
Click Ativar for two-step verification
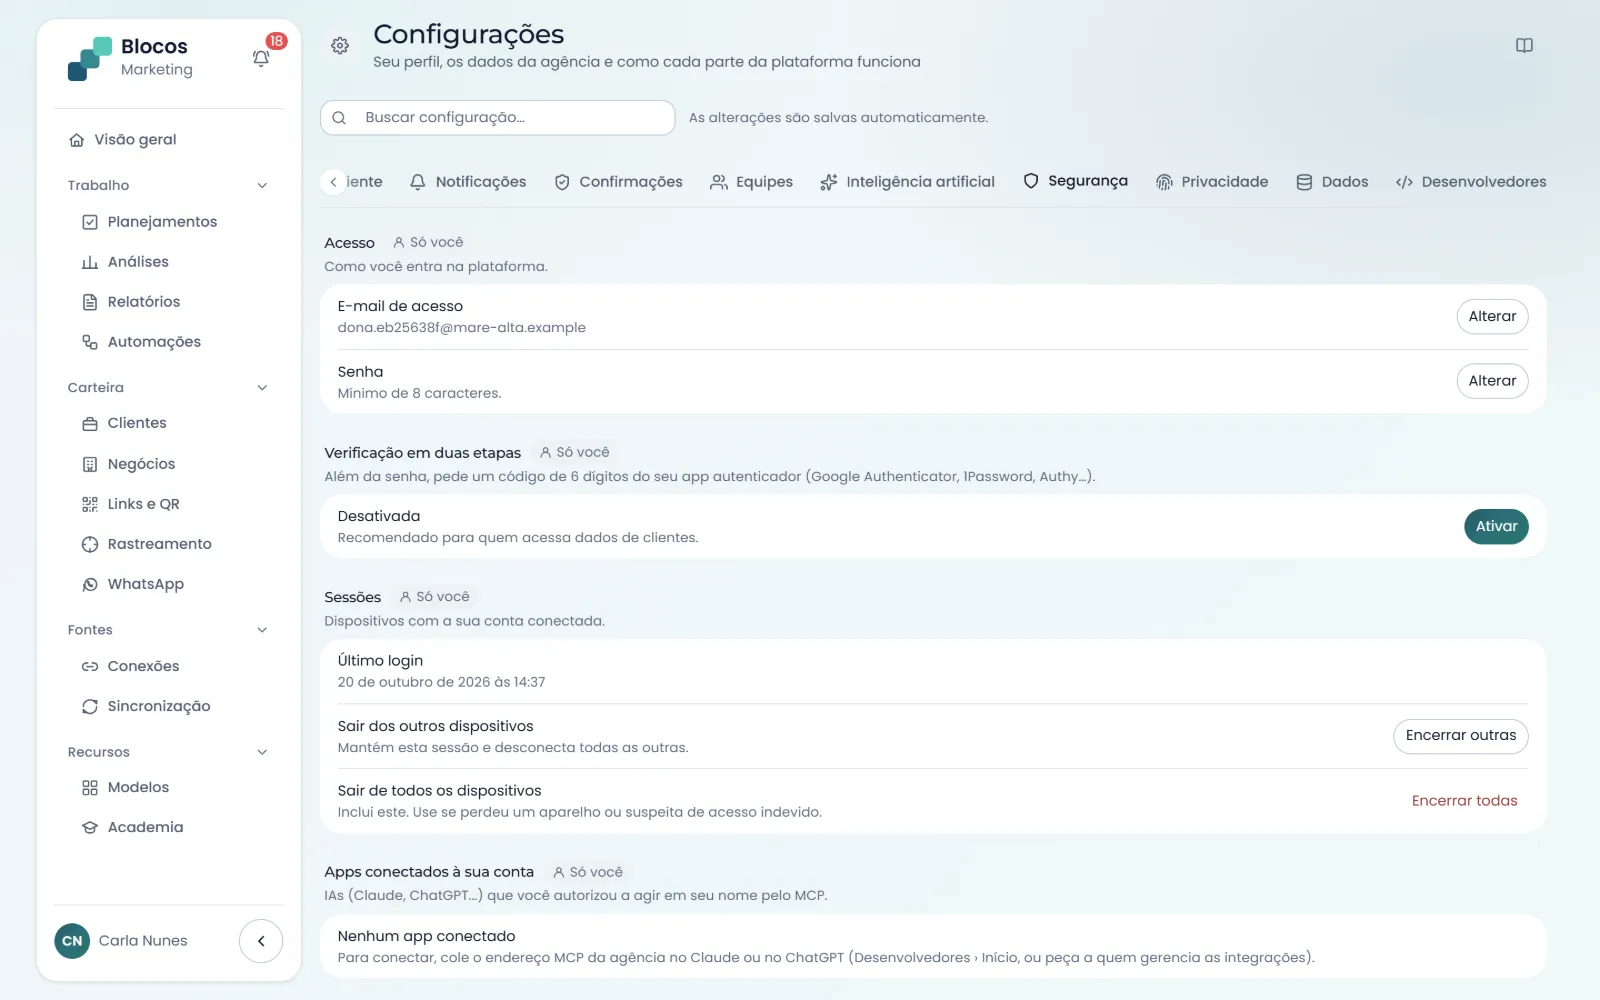(x=1496, y=527)
